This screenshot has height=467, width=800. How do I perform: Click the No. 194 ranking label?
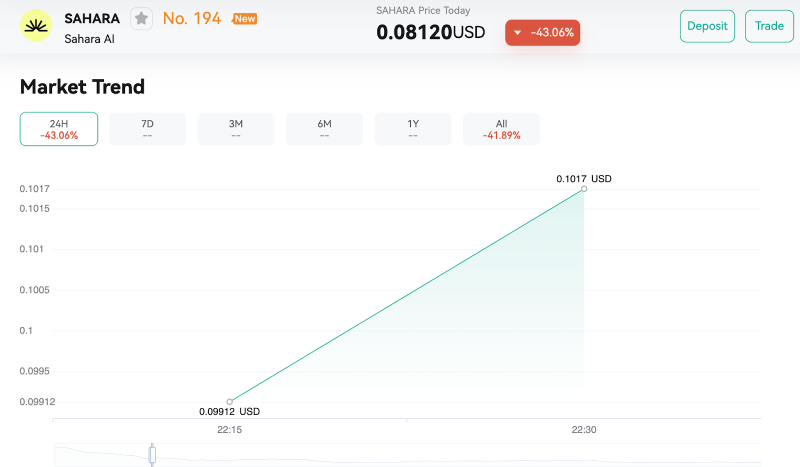[191, 18]
